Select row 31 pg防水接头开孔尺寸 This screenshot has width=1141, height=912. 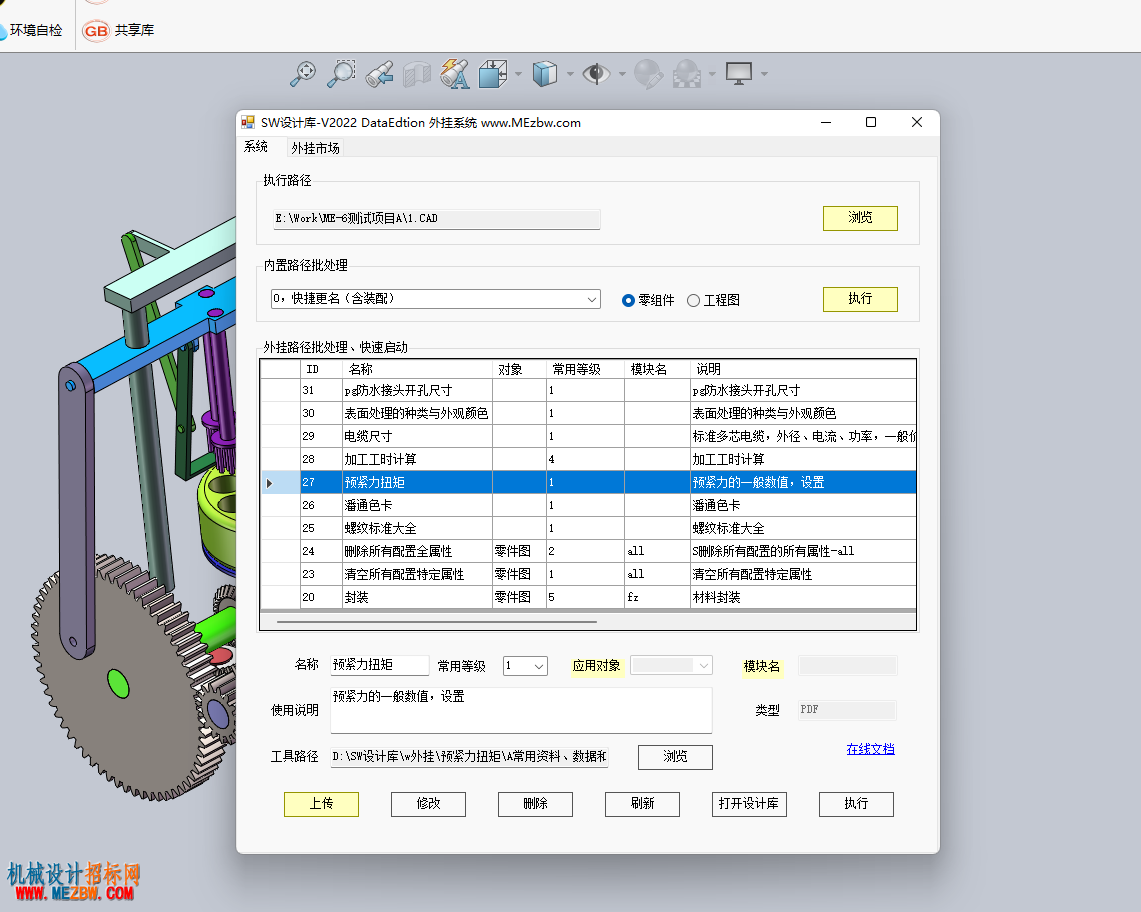click(588, 391)
